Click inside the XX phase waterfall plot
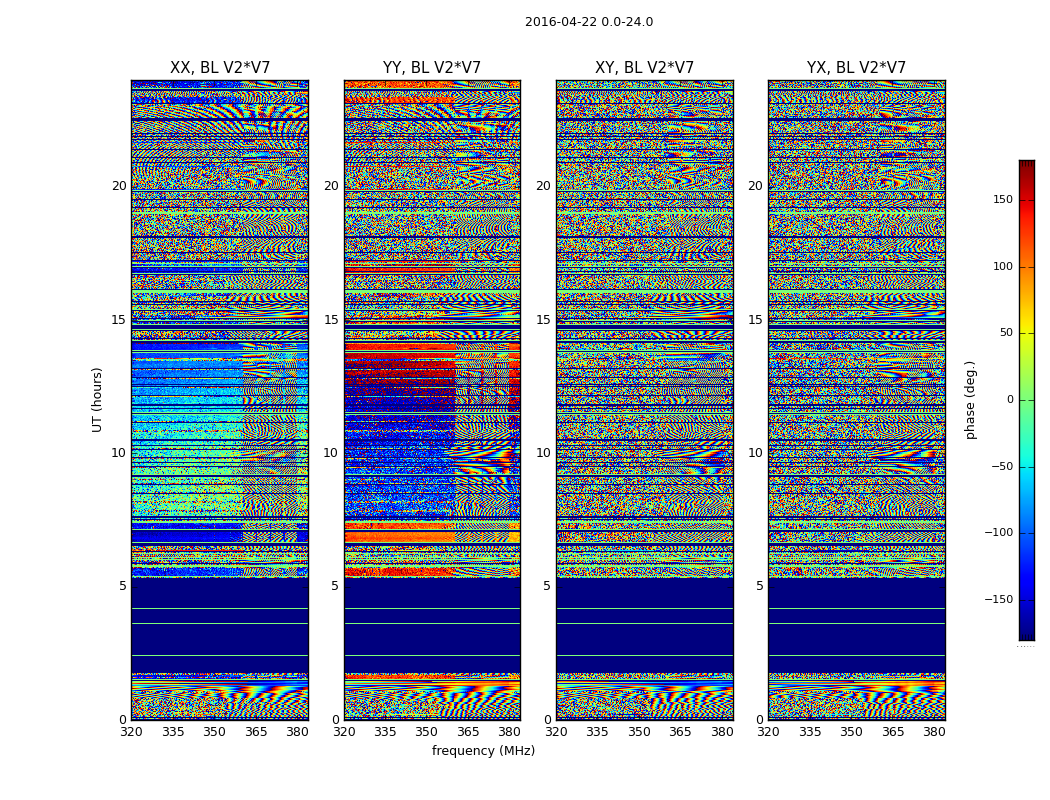The width and height of the screenshot is (1050, 800). coord(220,400)
